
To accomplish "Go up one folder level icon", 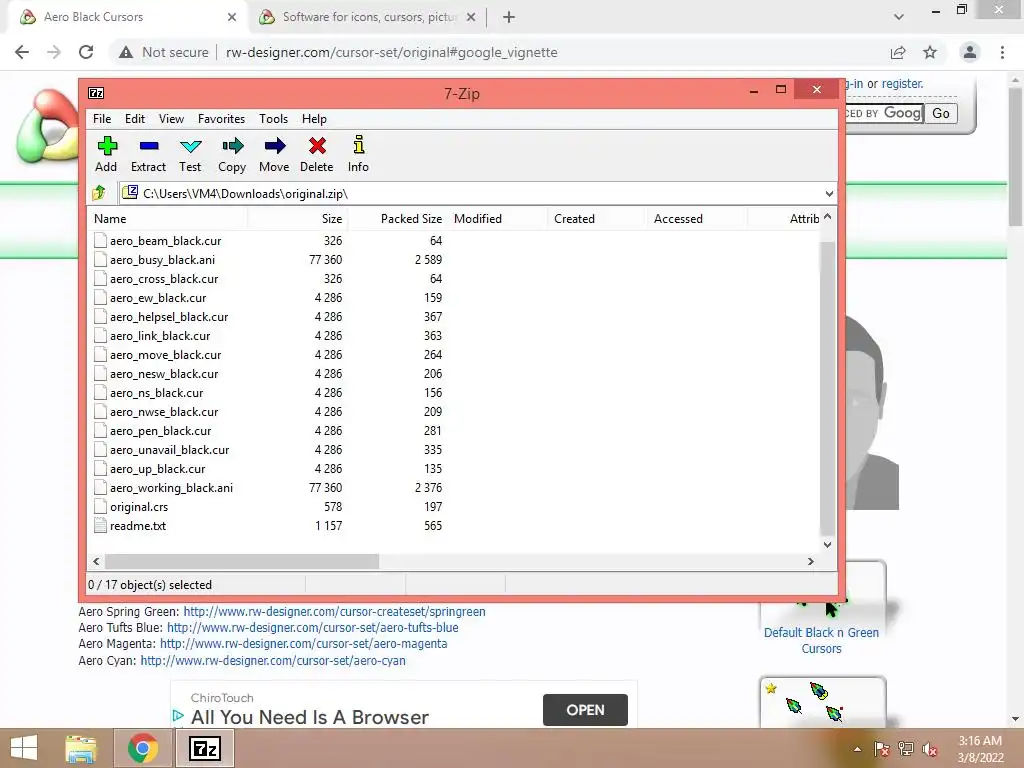I will click(x=99, y=193).
